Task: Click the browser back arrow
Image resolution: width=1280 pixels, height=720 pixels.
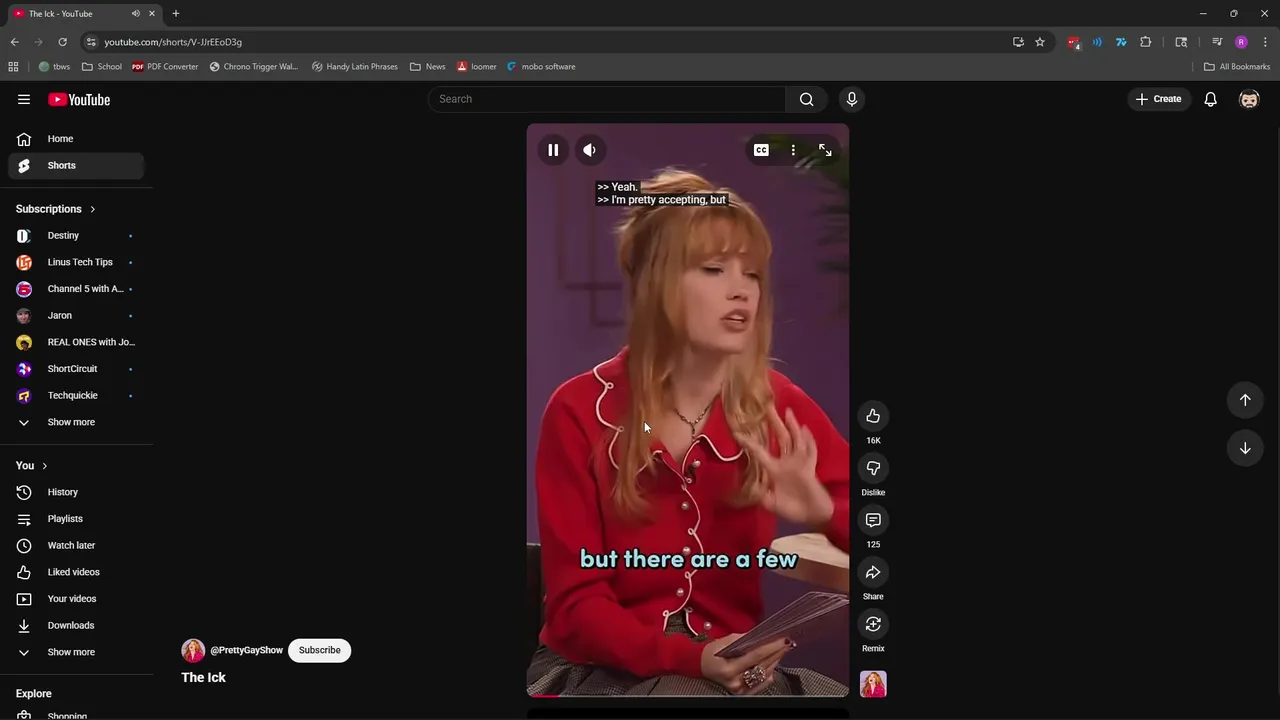Action: tap(15, 42)
